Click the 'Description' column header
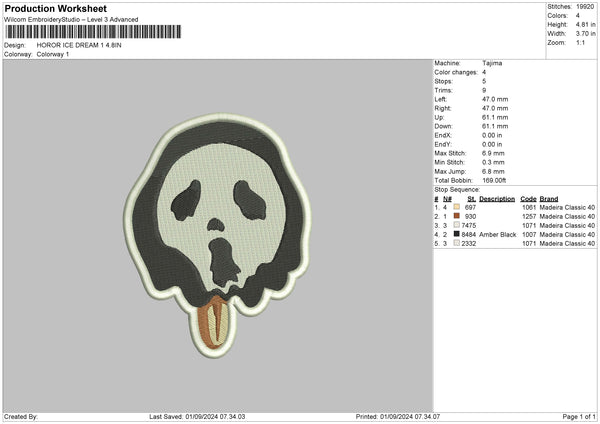600x424 pixels. click(497, 199)
